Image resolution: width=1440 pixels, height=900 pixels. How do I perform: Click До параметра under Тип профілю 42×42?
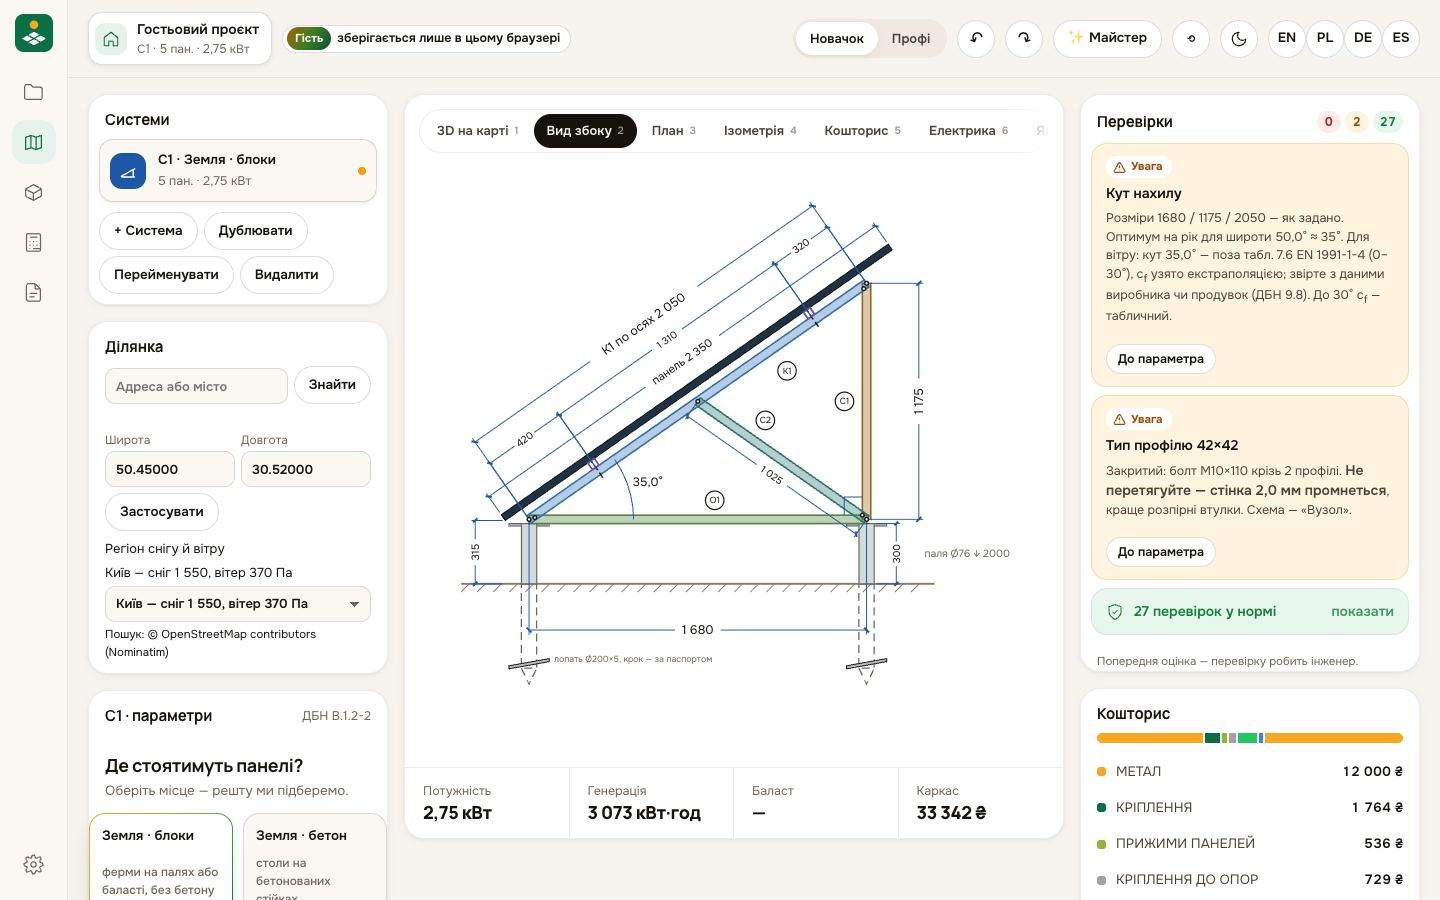(1161, 552)
